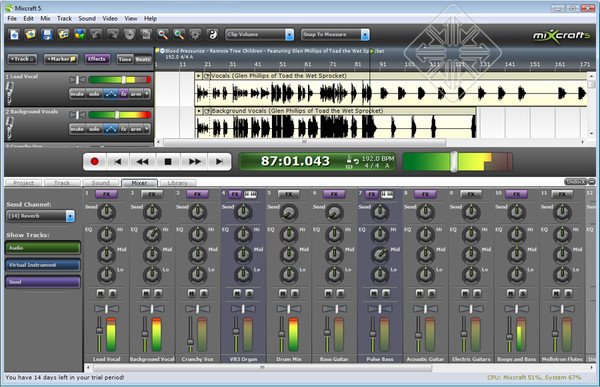Click the Stop playback button
The image size is (600, 387).
point(168,162)
